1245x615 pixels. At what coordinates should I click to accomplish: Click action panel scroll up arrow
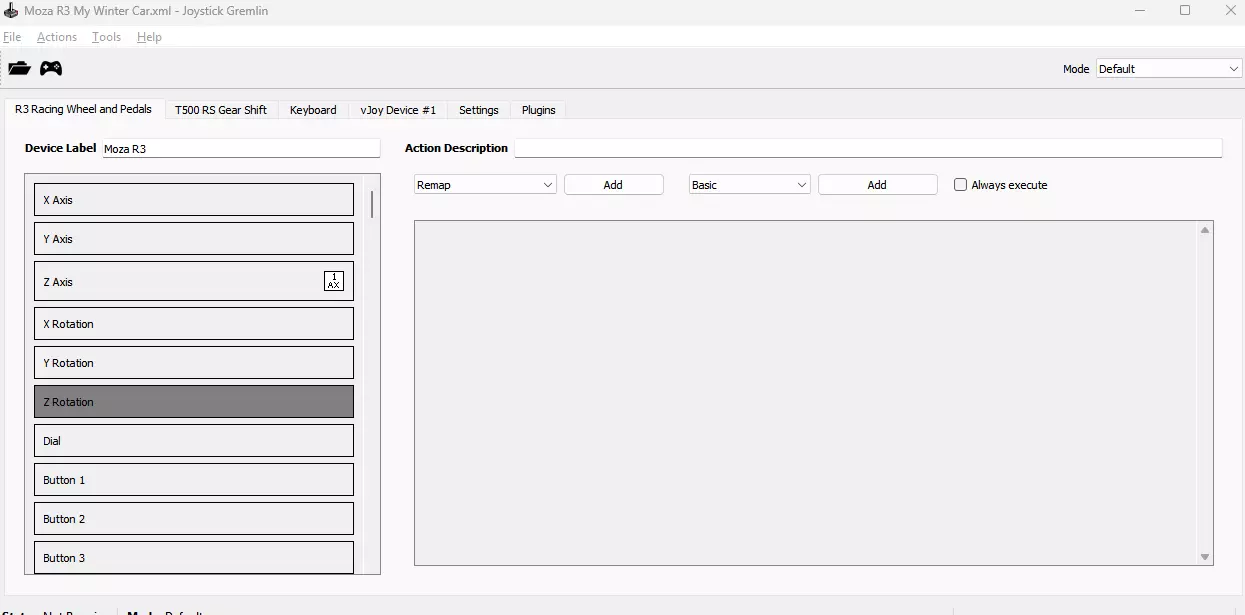click(x=1205, y=230)
